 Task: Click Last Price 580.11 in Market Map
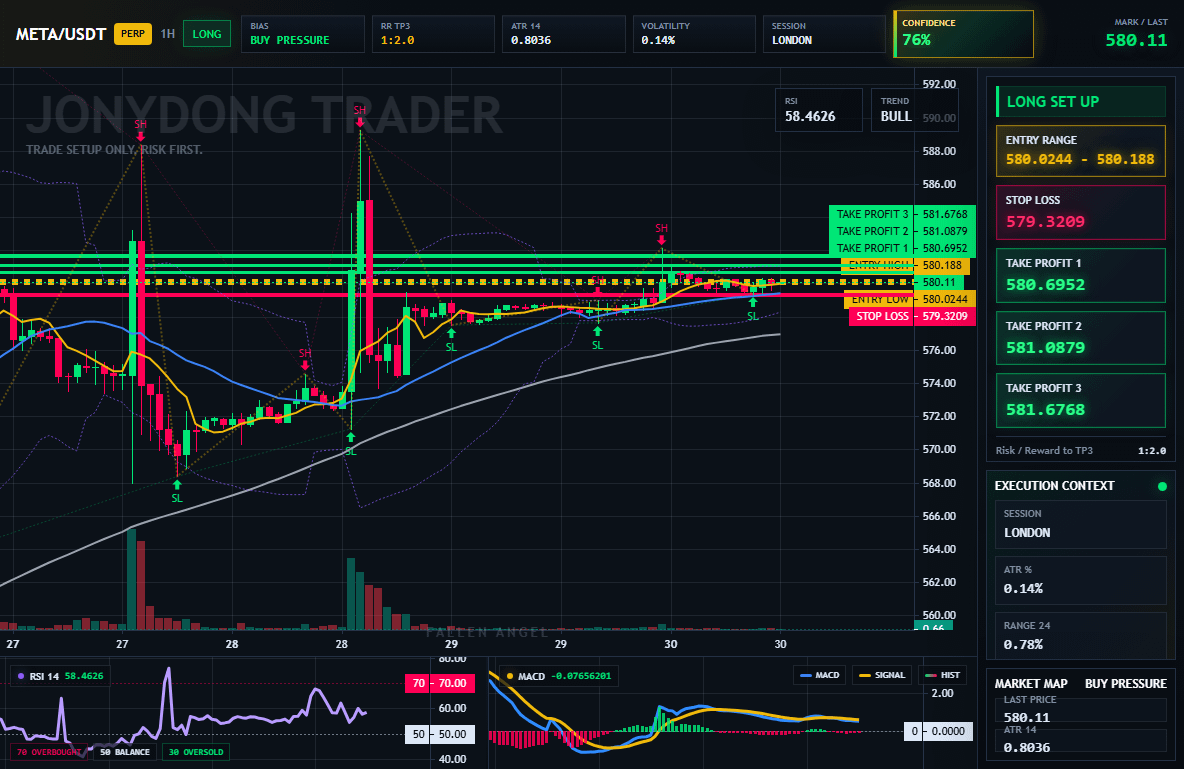(x=1081, y=709)
